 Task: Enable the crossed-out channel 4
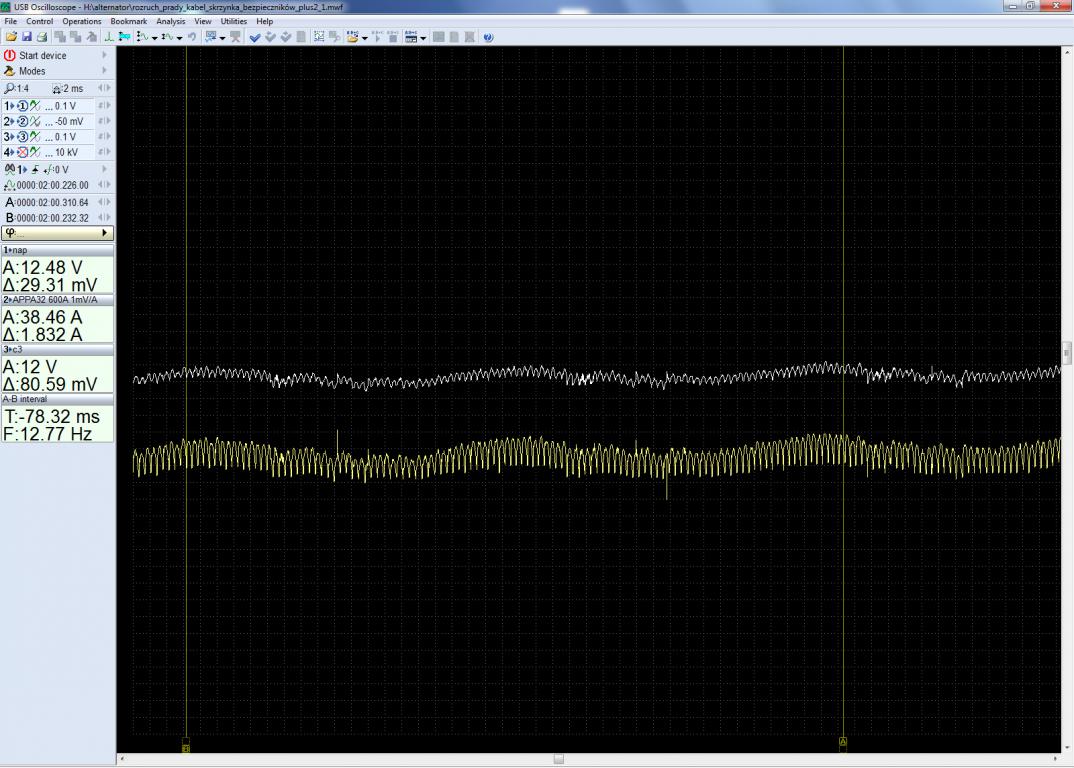(x=21, y=153)
